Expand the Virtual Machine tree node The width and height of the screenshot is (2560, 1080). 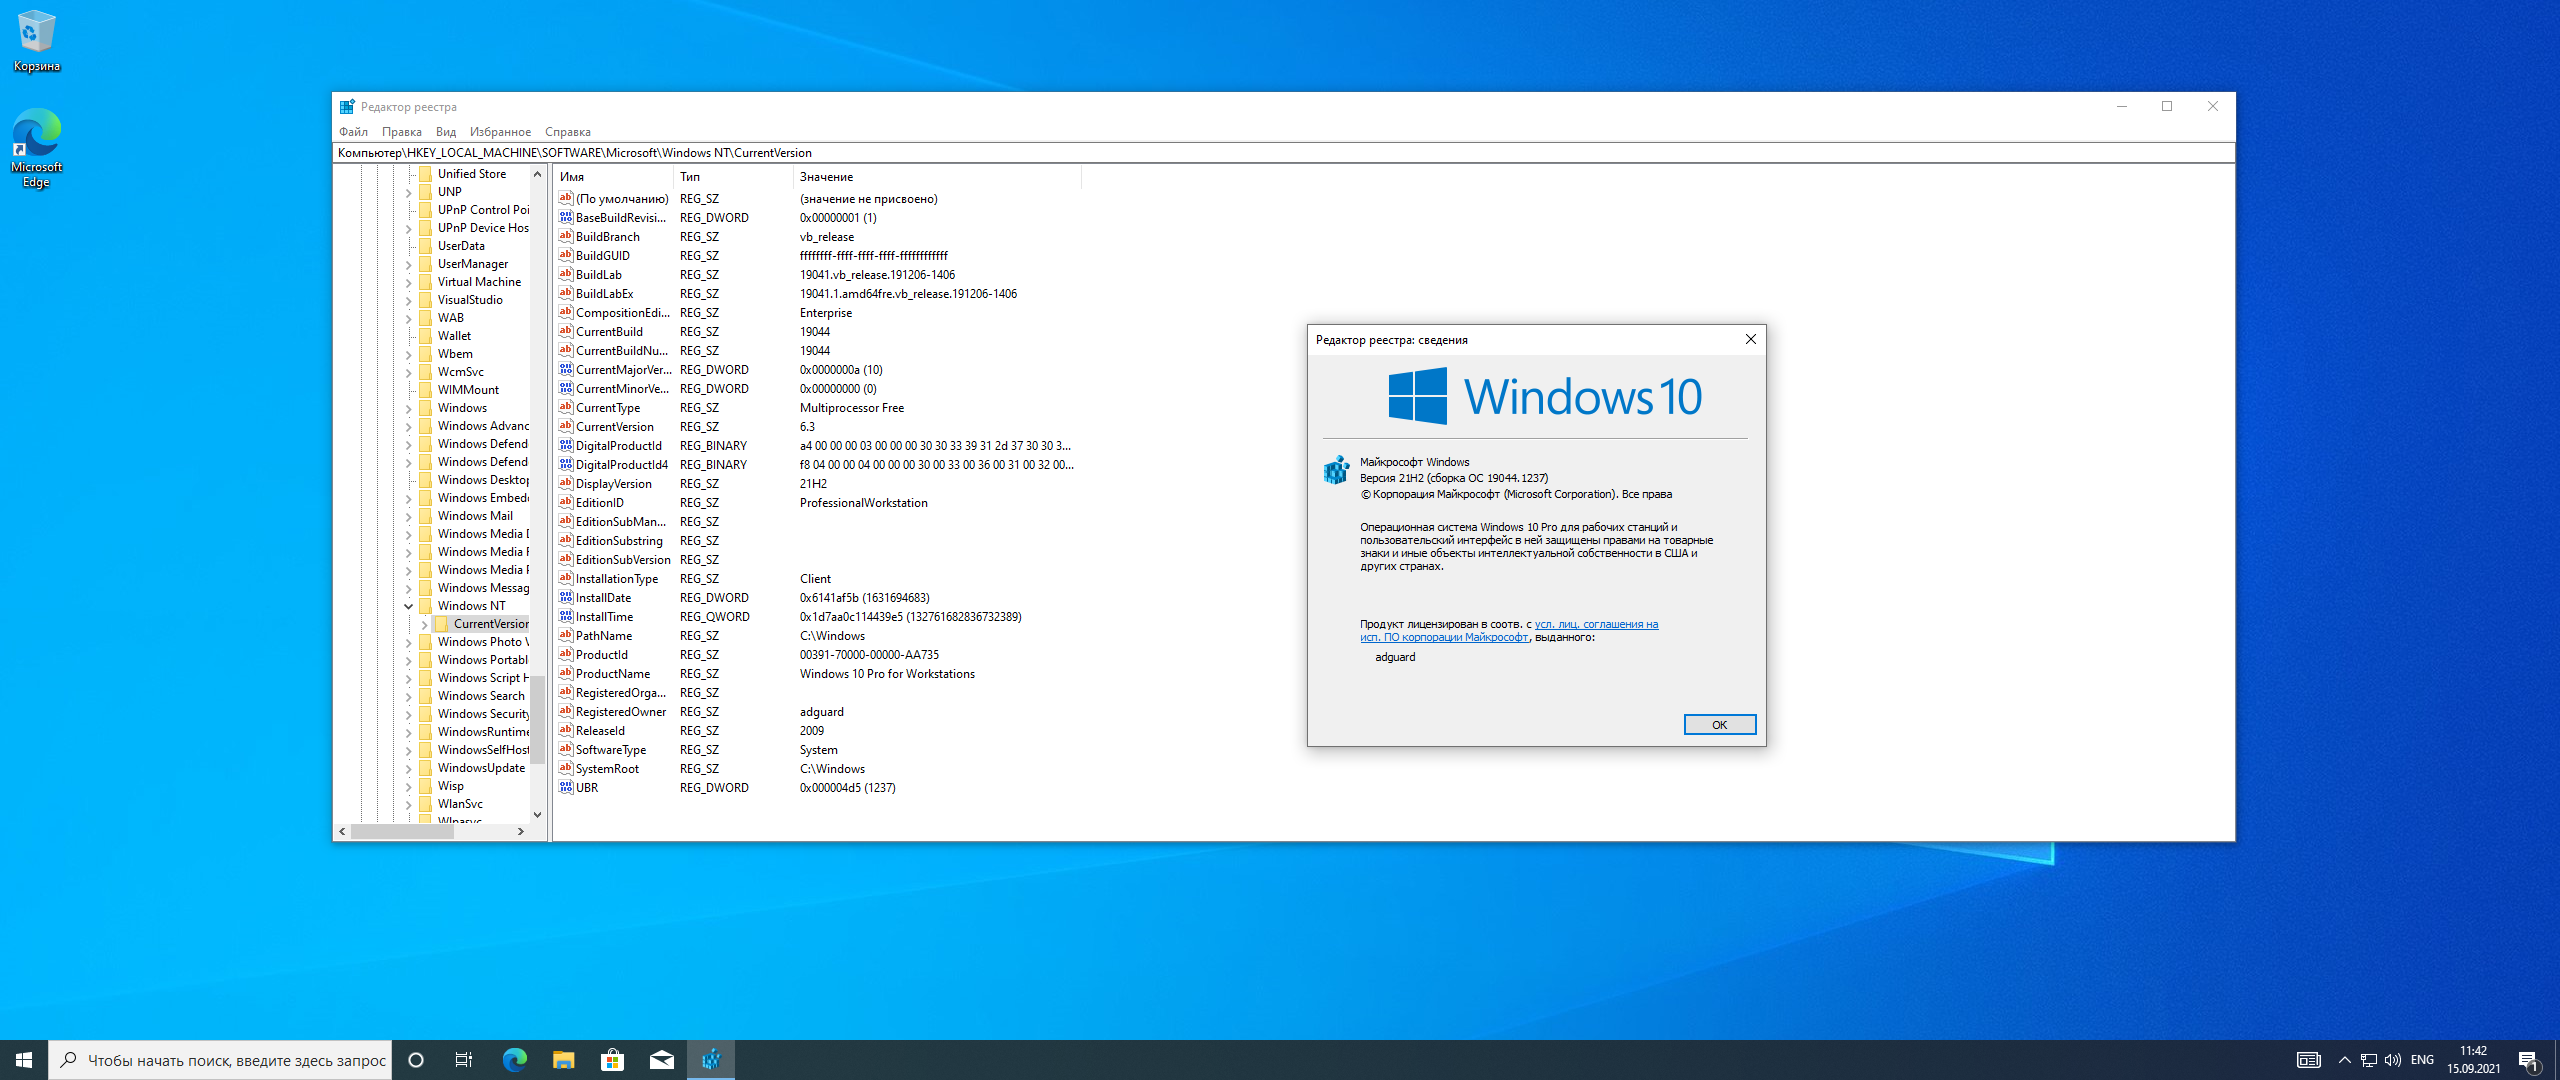pos(408,282)
